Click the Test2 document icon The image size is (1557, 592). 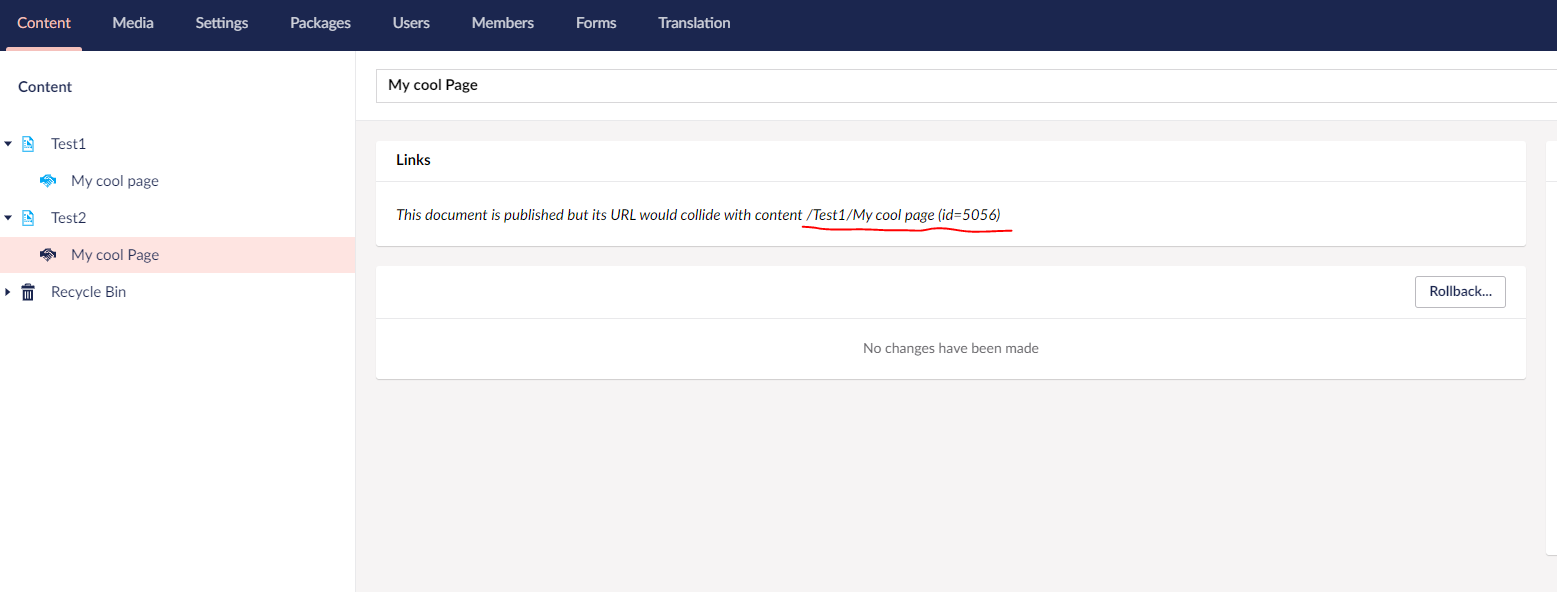click(x=28, y=218)
